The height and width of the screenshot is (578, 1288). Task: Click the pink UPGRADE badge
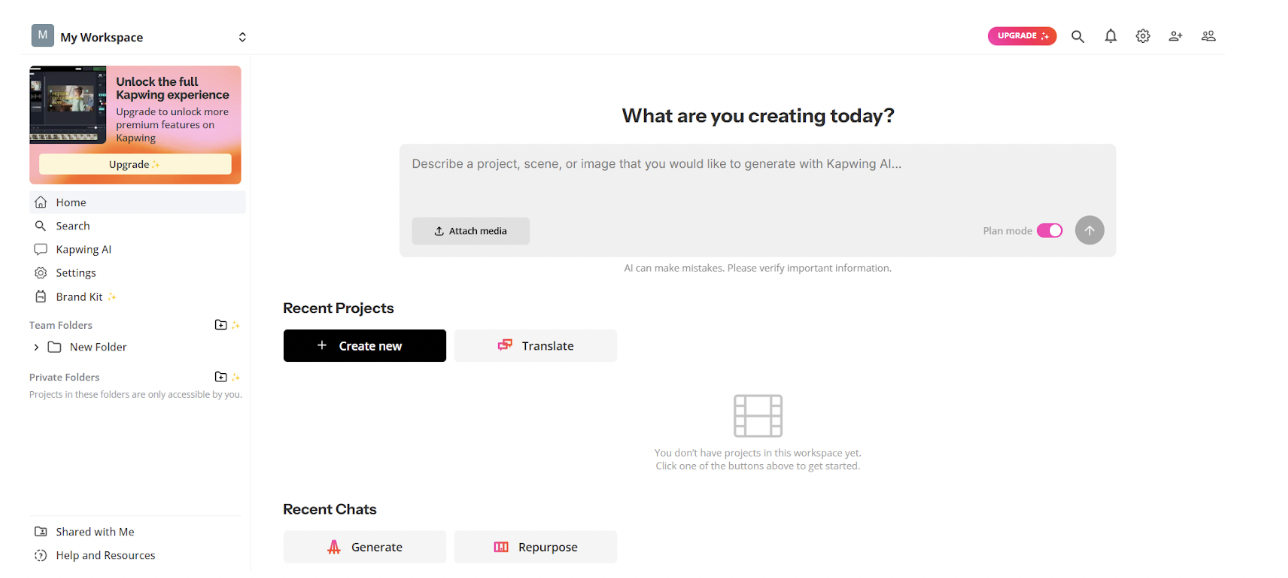coord(1022,36)
